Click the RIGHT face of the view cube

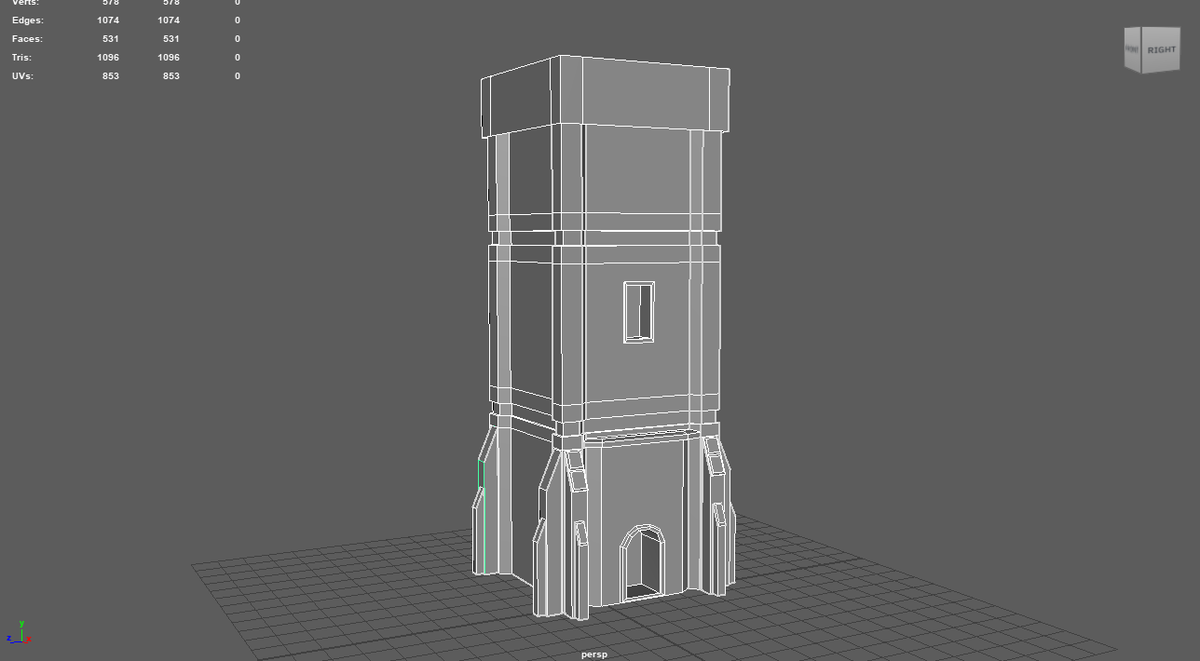coord(1161,50)
